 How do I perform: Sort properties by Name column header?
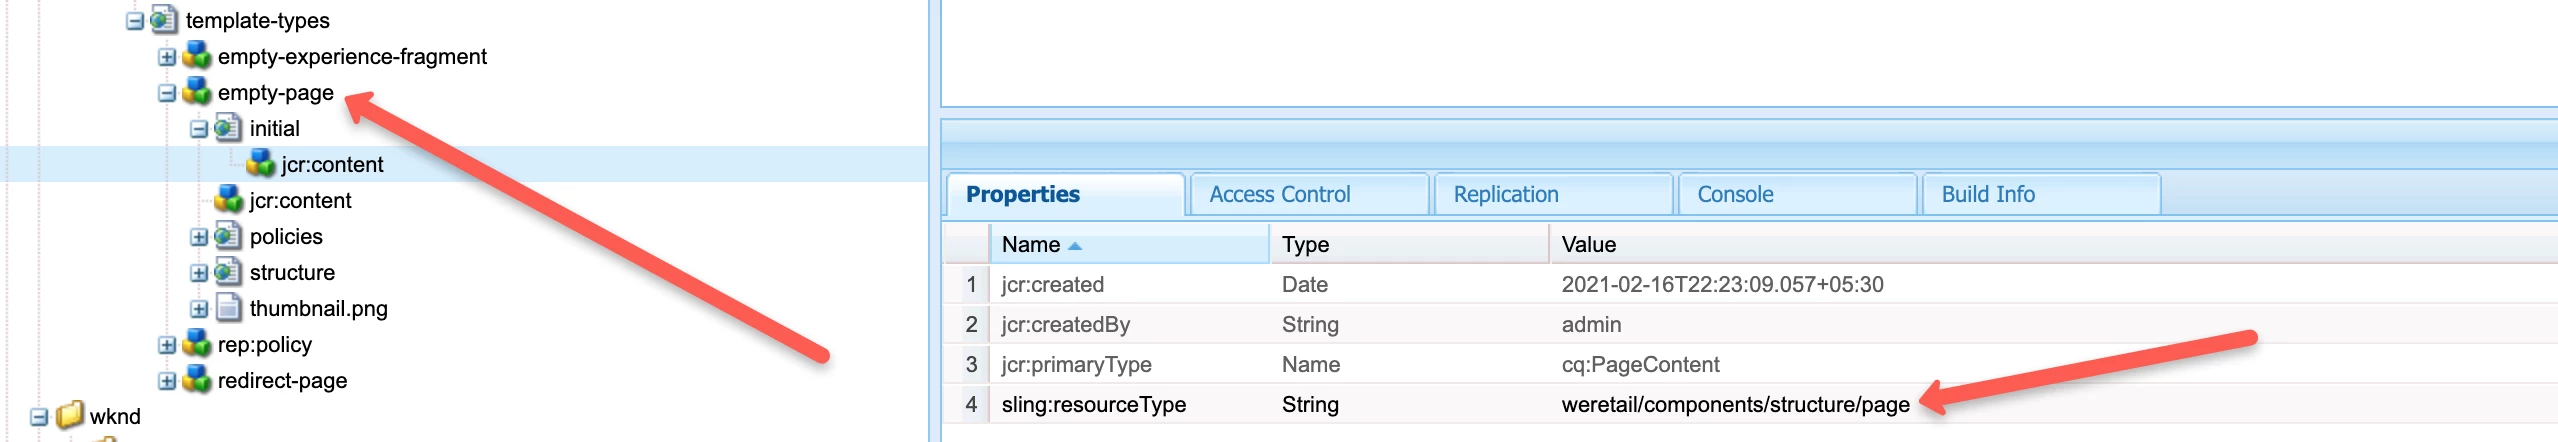coord(1030,244)
